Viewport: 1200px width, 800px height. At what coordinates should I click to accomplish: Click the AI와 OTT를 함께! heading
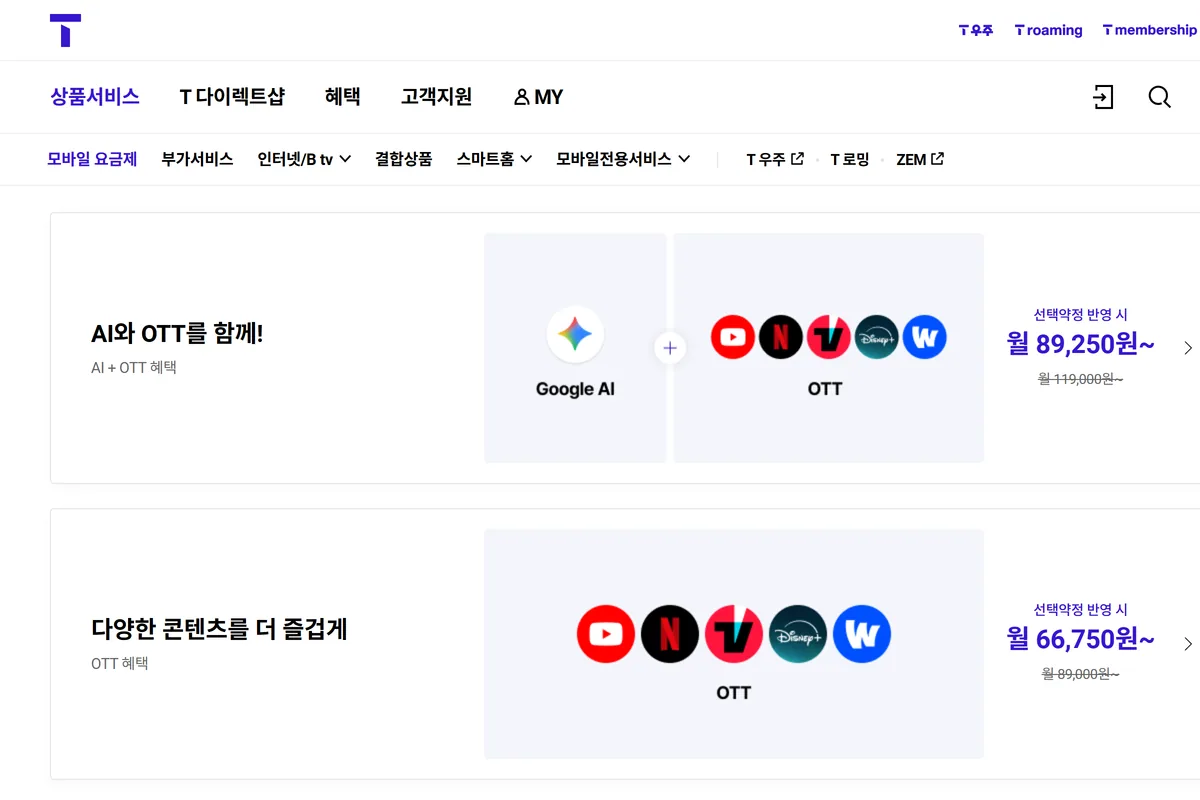177,334
